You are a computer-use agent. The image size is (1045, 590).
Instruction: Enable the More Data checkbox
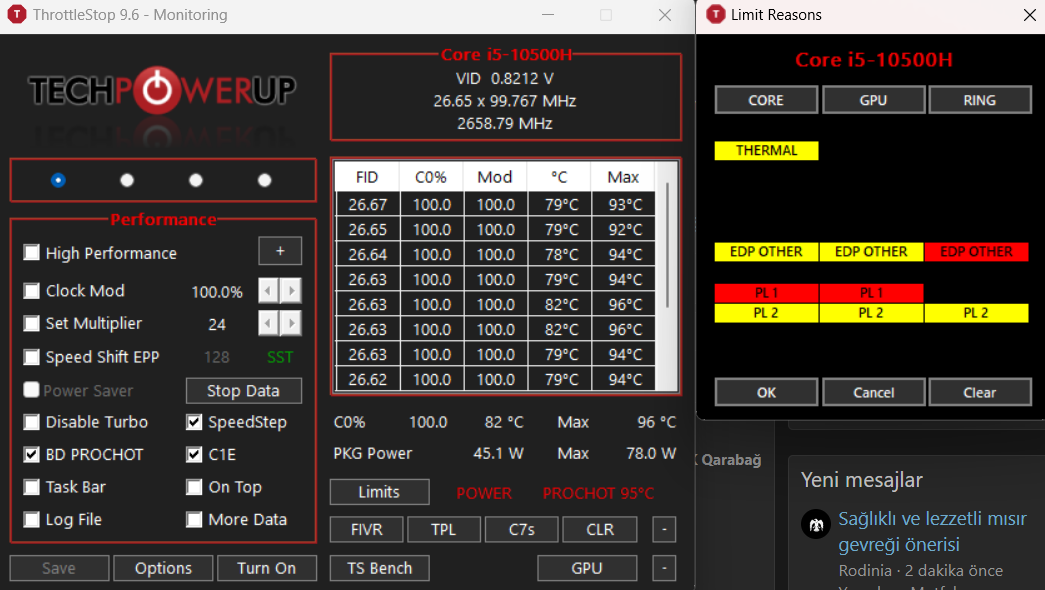pyautogui.click(x=194, y=519)
